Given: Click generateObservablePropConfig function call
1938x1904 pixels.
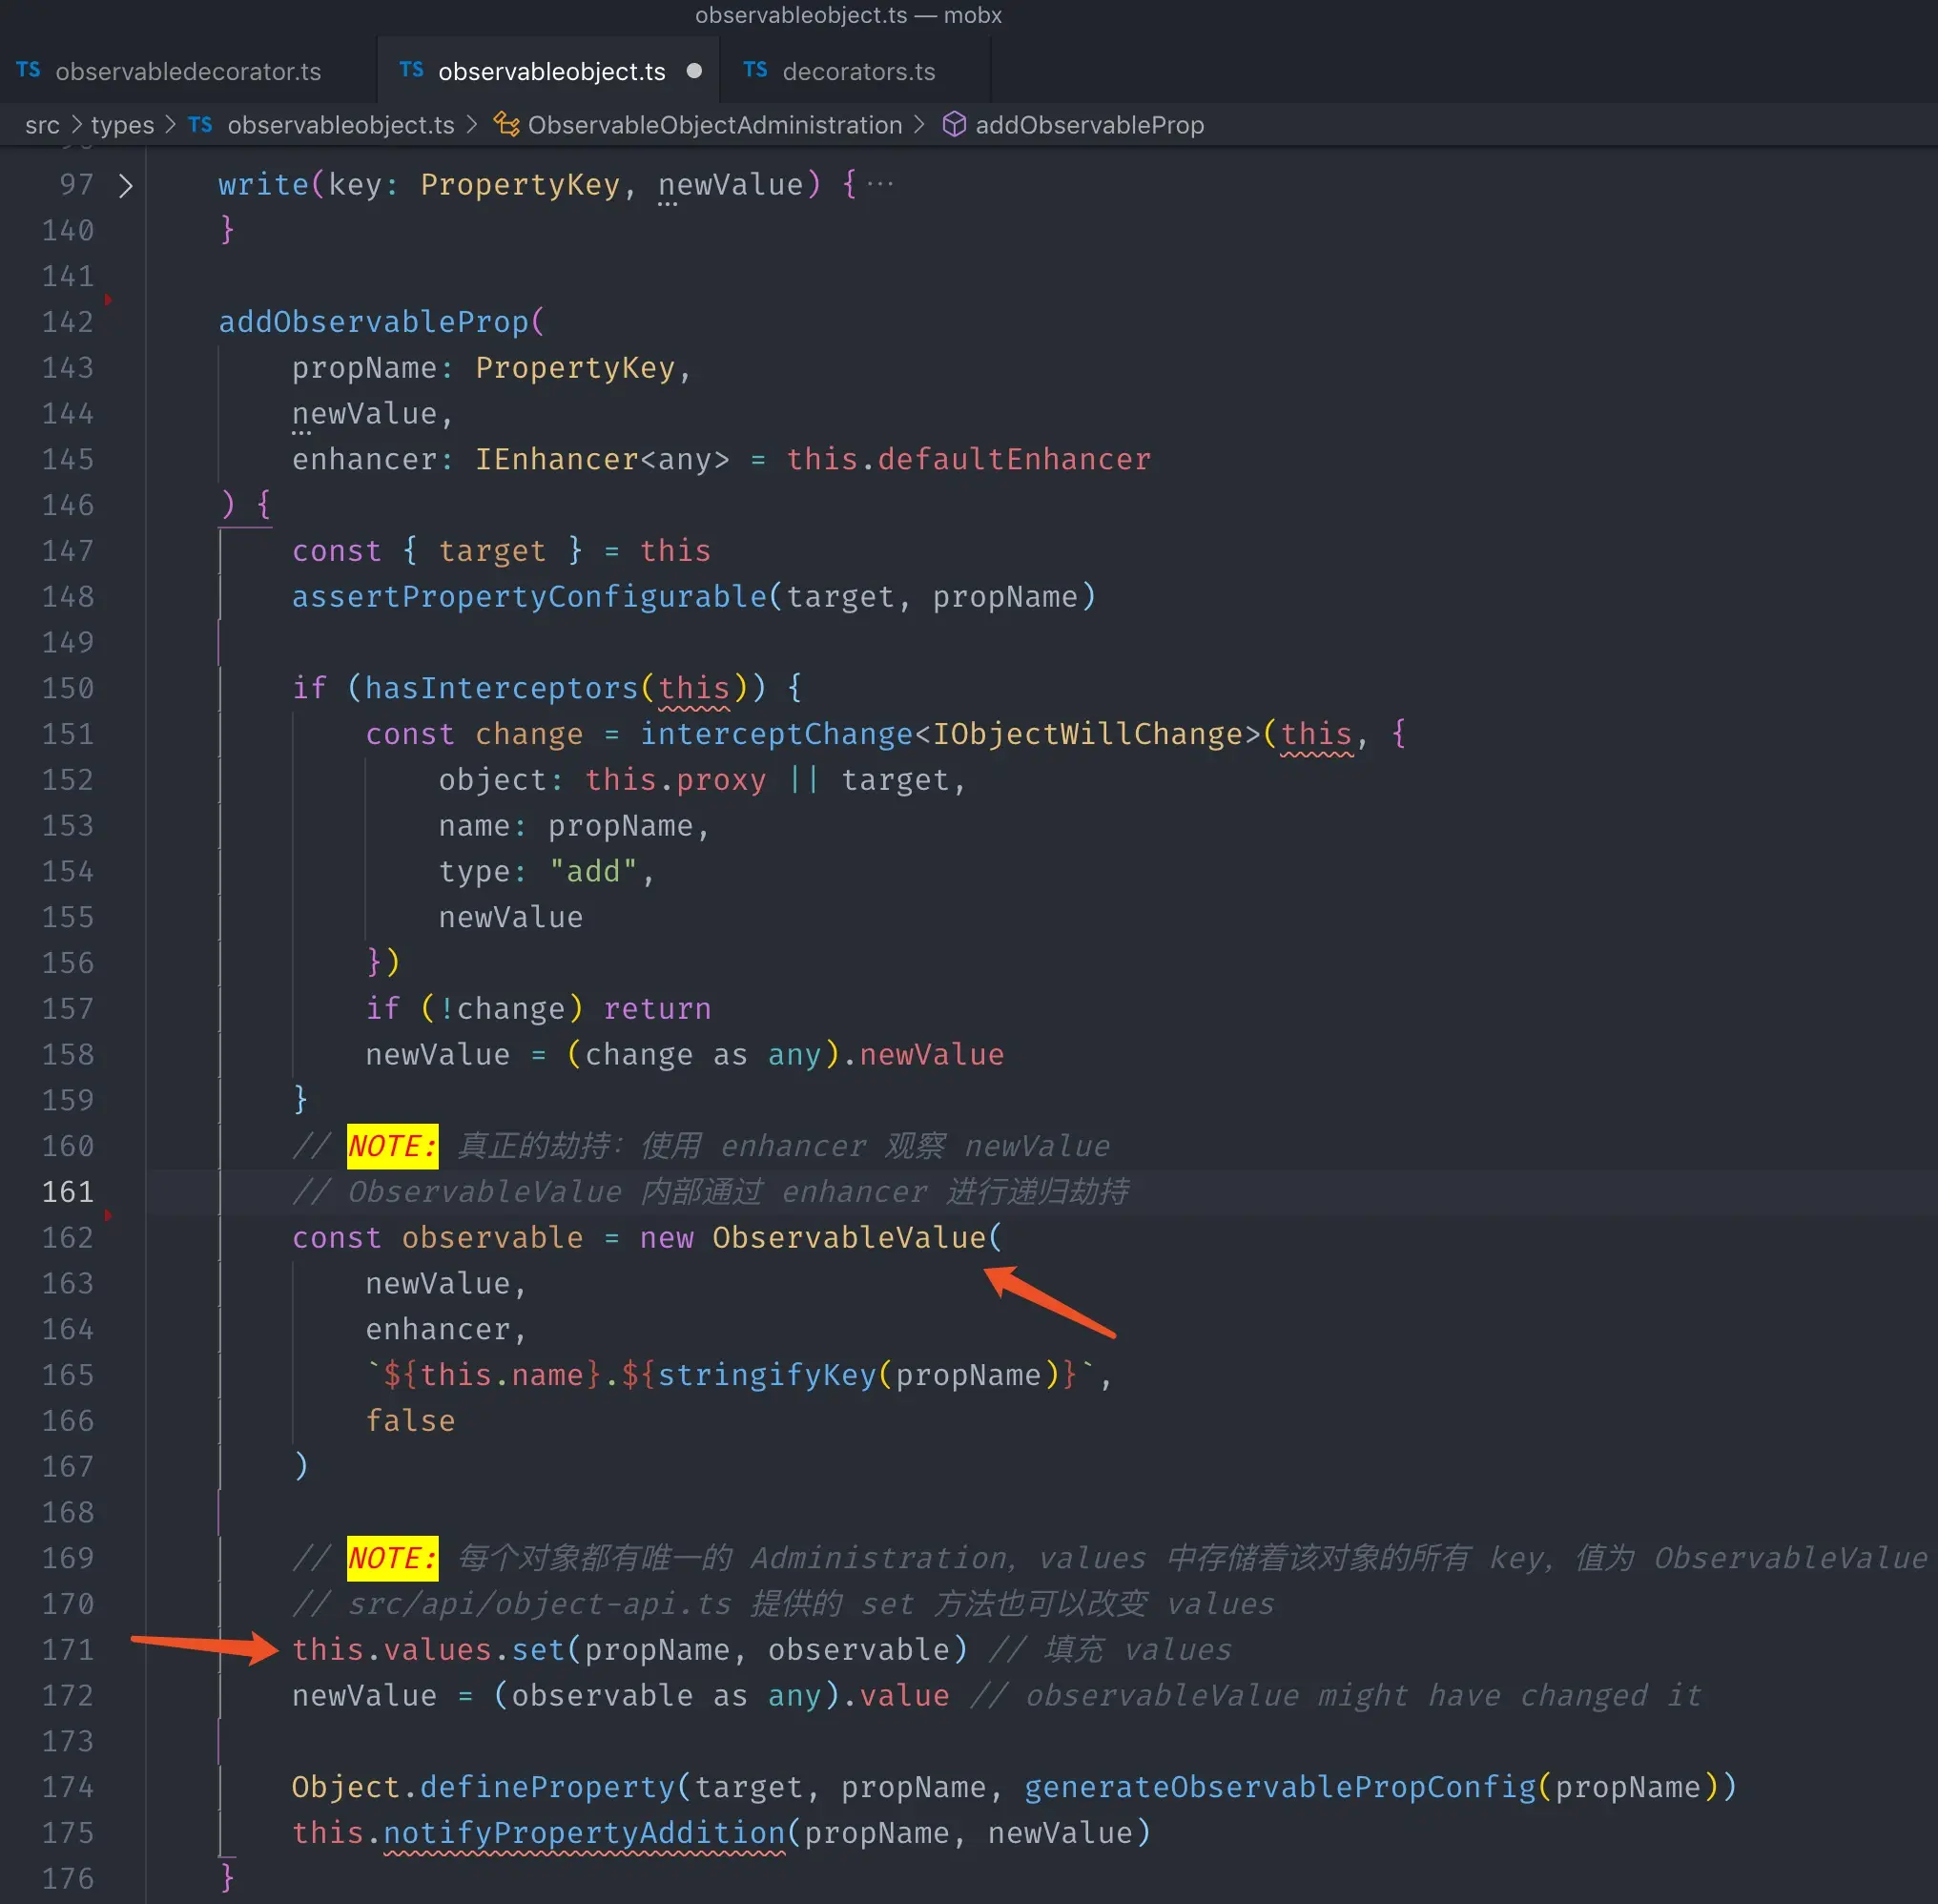Looking at the screenshot, I should point(1279,1787).
